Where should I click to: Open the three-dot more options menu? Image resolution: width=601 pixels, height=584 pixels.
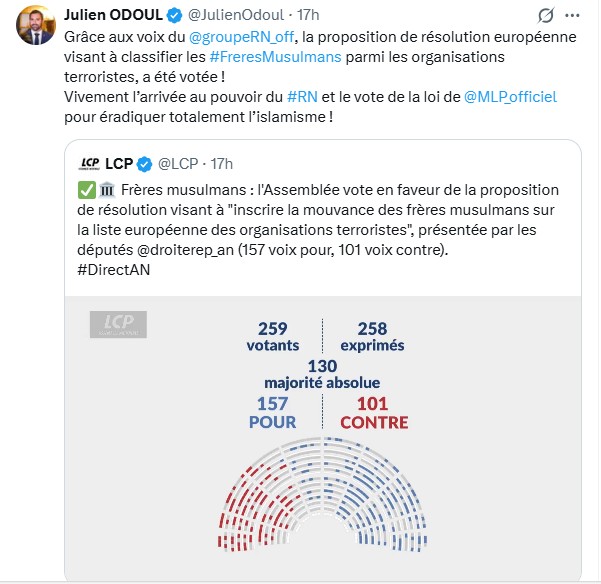pos(579,16)
